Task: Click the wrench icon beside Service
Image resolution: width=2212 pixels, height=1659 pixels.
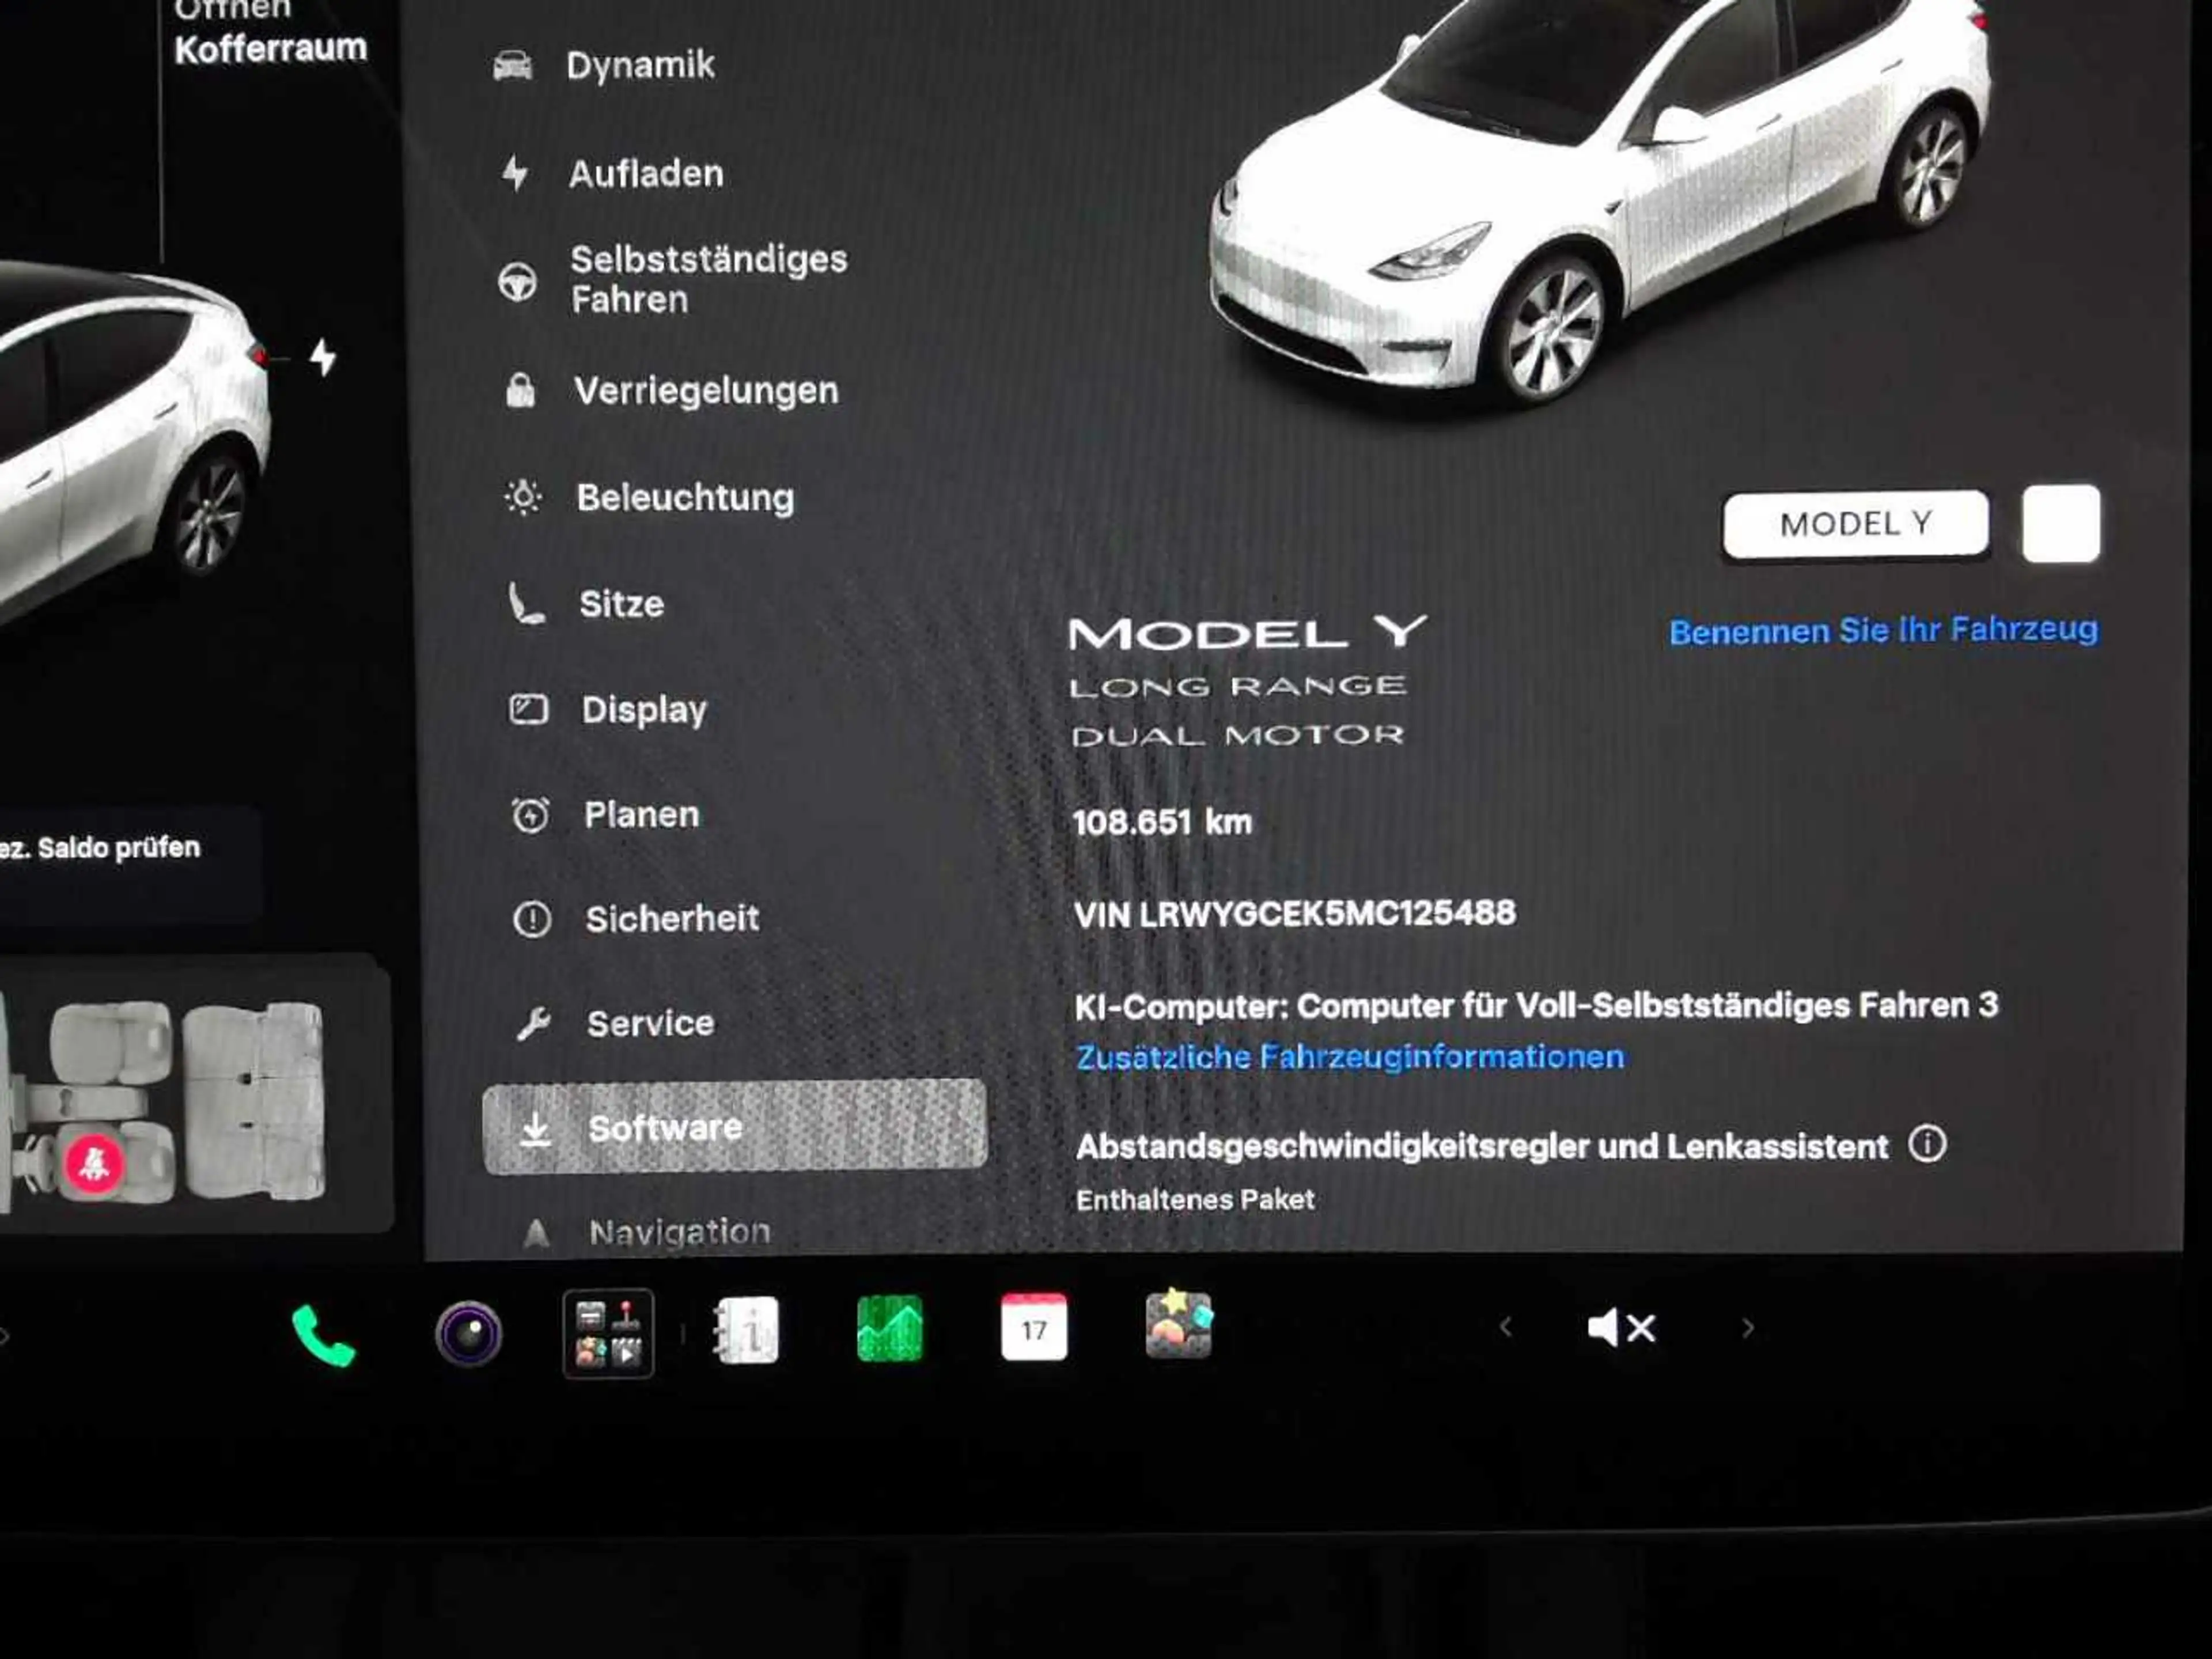Action: (x=534, y=1023)
